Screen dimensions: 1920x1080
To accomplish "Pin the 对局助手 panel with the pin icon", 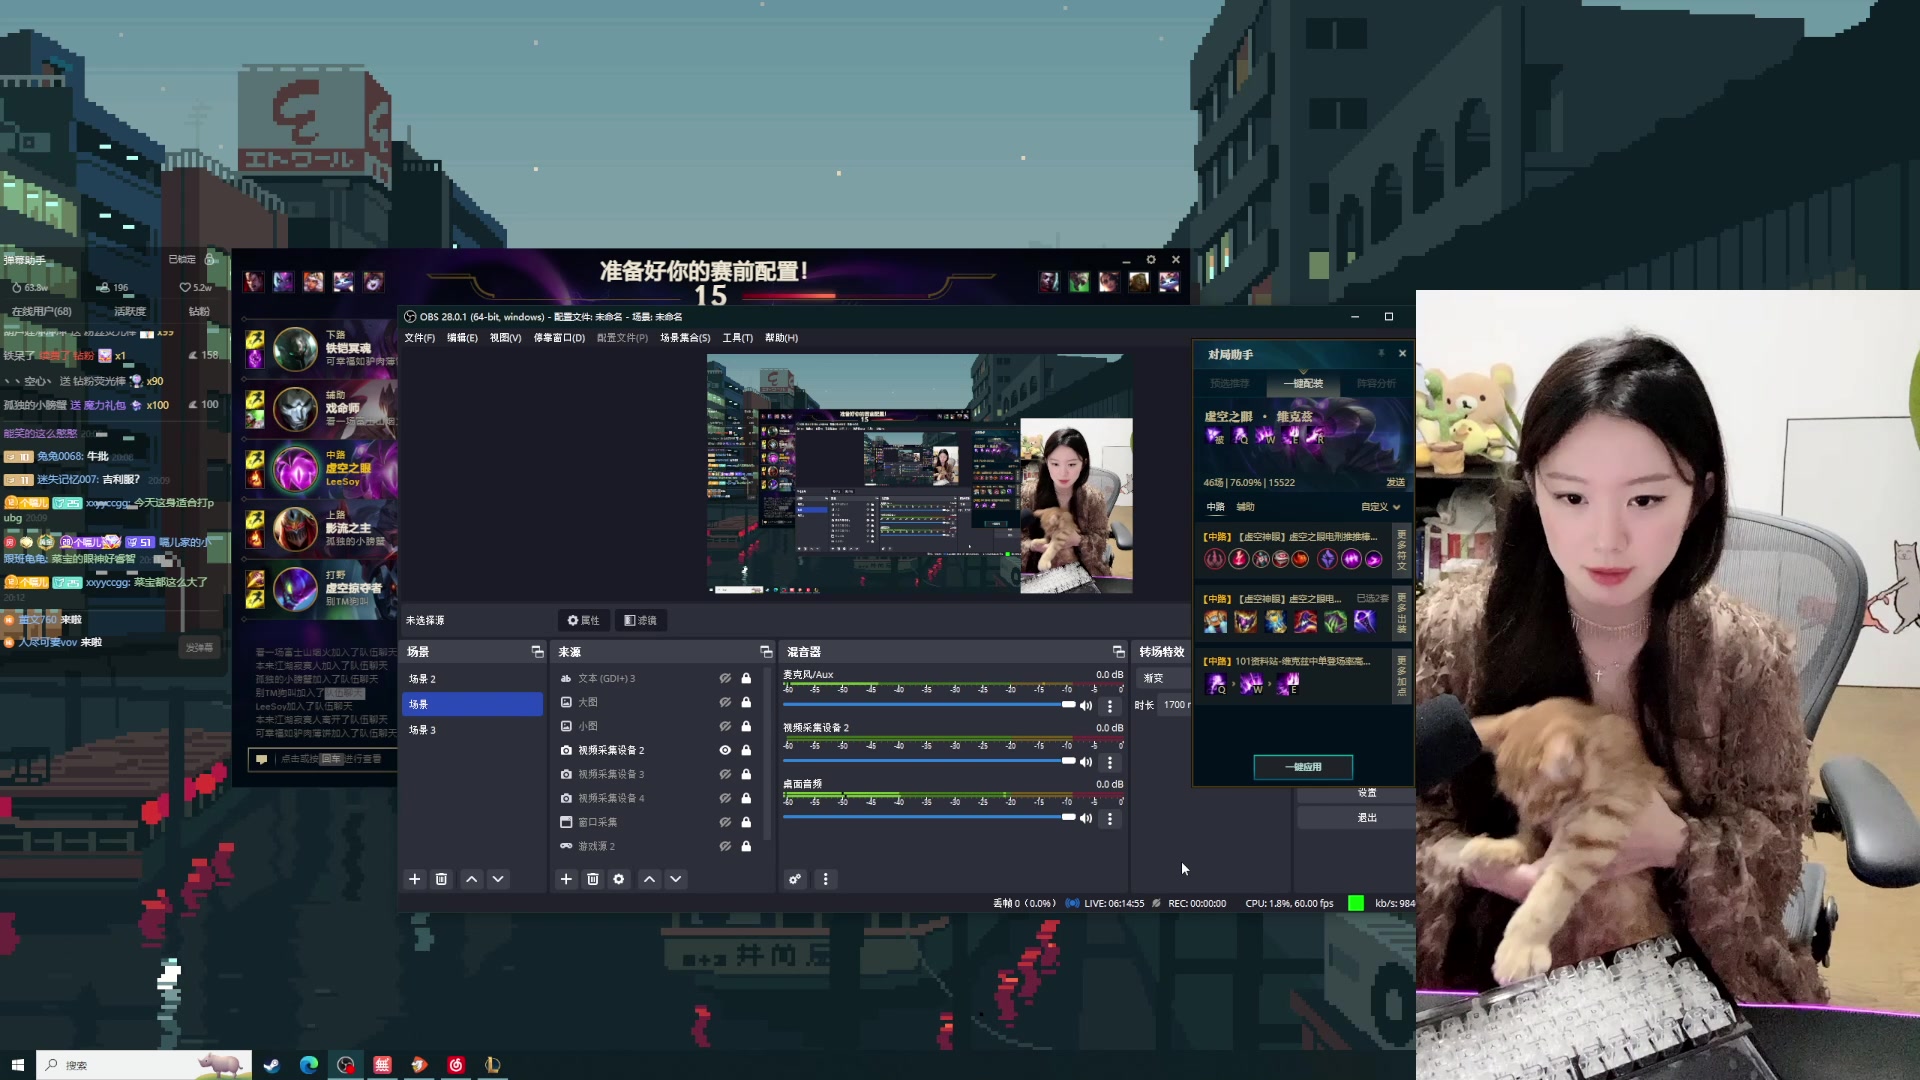I will pyautogui.click(x=1381, y=353).
